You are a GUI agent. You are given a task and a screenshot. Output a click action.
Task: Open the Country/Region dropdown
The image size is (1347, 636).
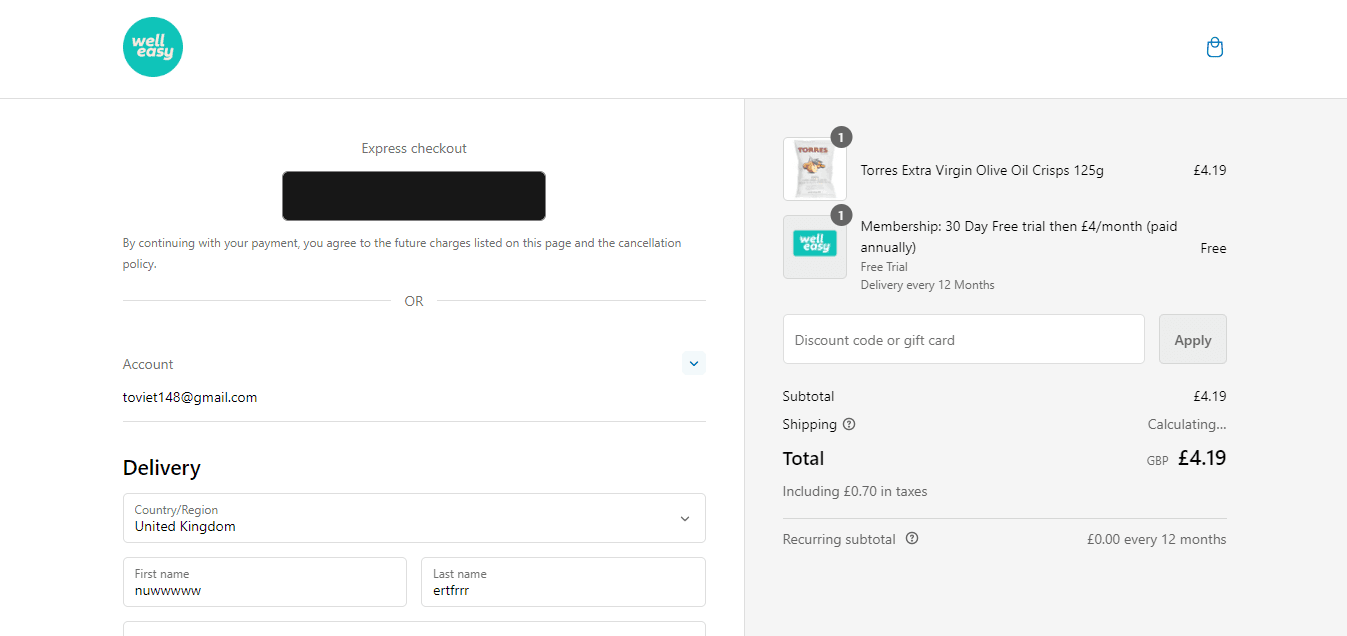click(x=414, y=518)
